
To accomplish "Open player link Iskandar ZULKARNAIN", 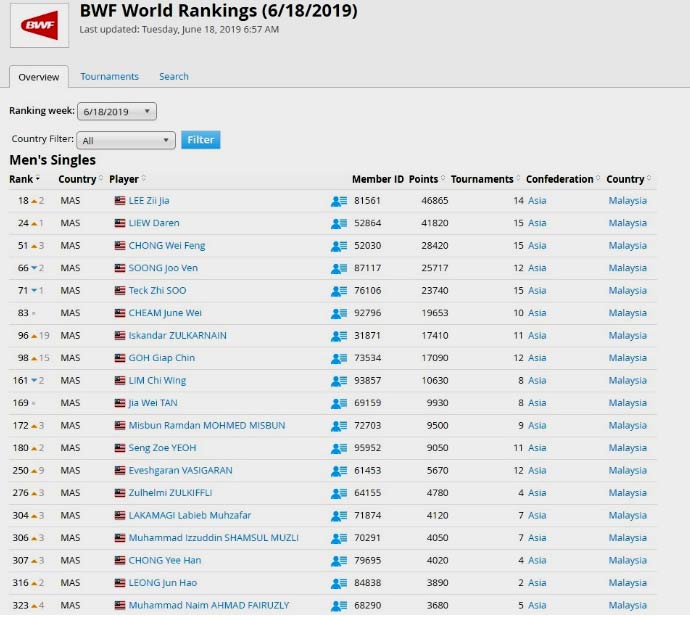I will (177, 336).
